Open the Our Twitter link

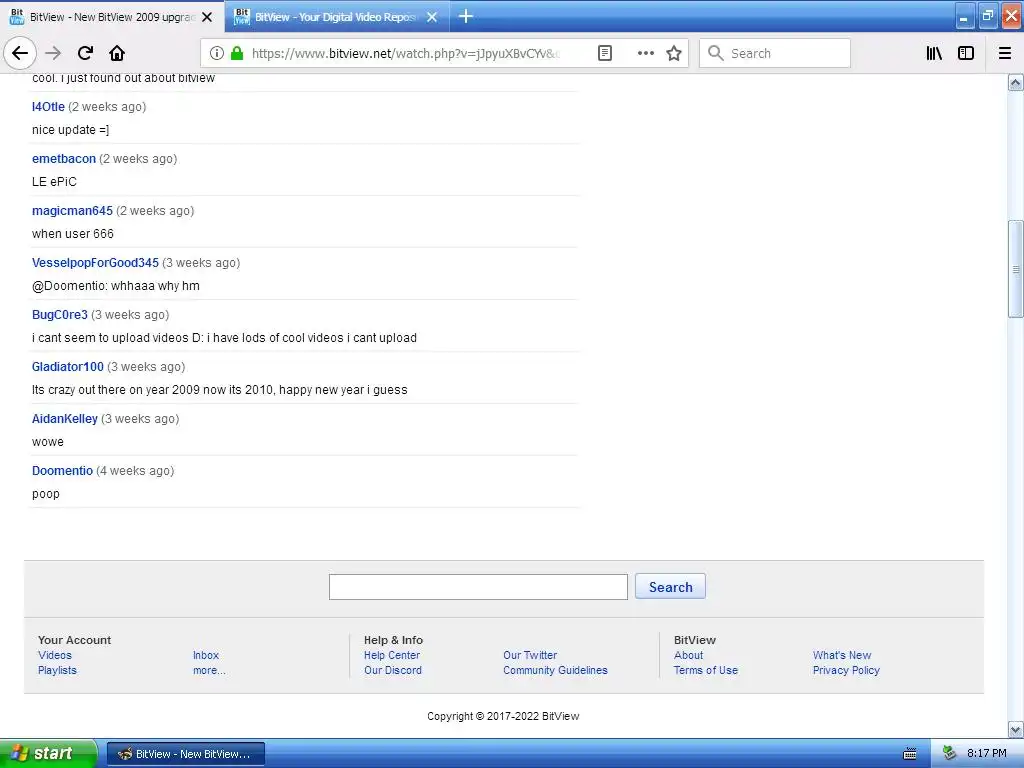[530, 655]
